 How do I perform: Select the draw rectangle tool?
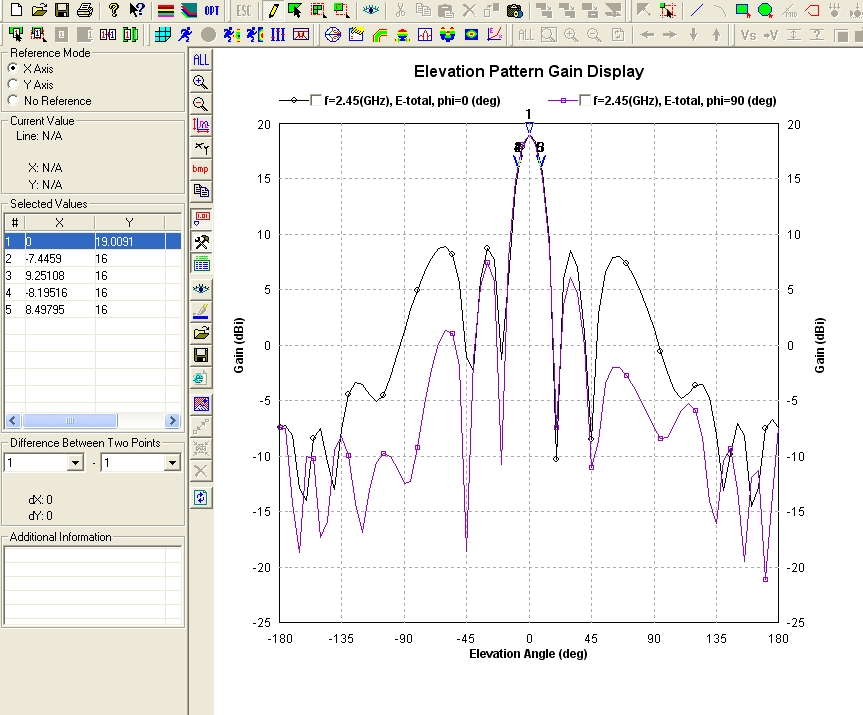pos(742,11)
